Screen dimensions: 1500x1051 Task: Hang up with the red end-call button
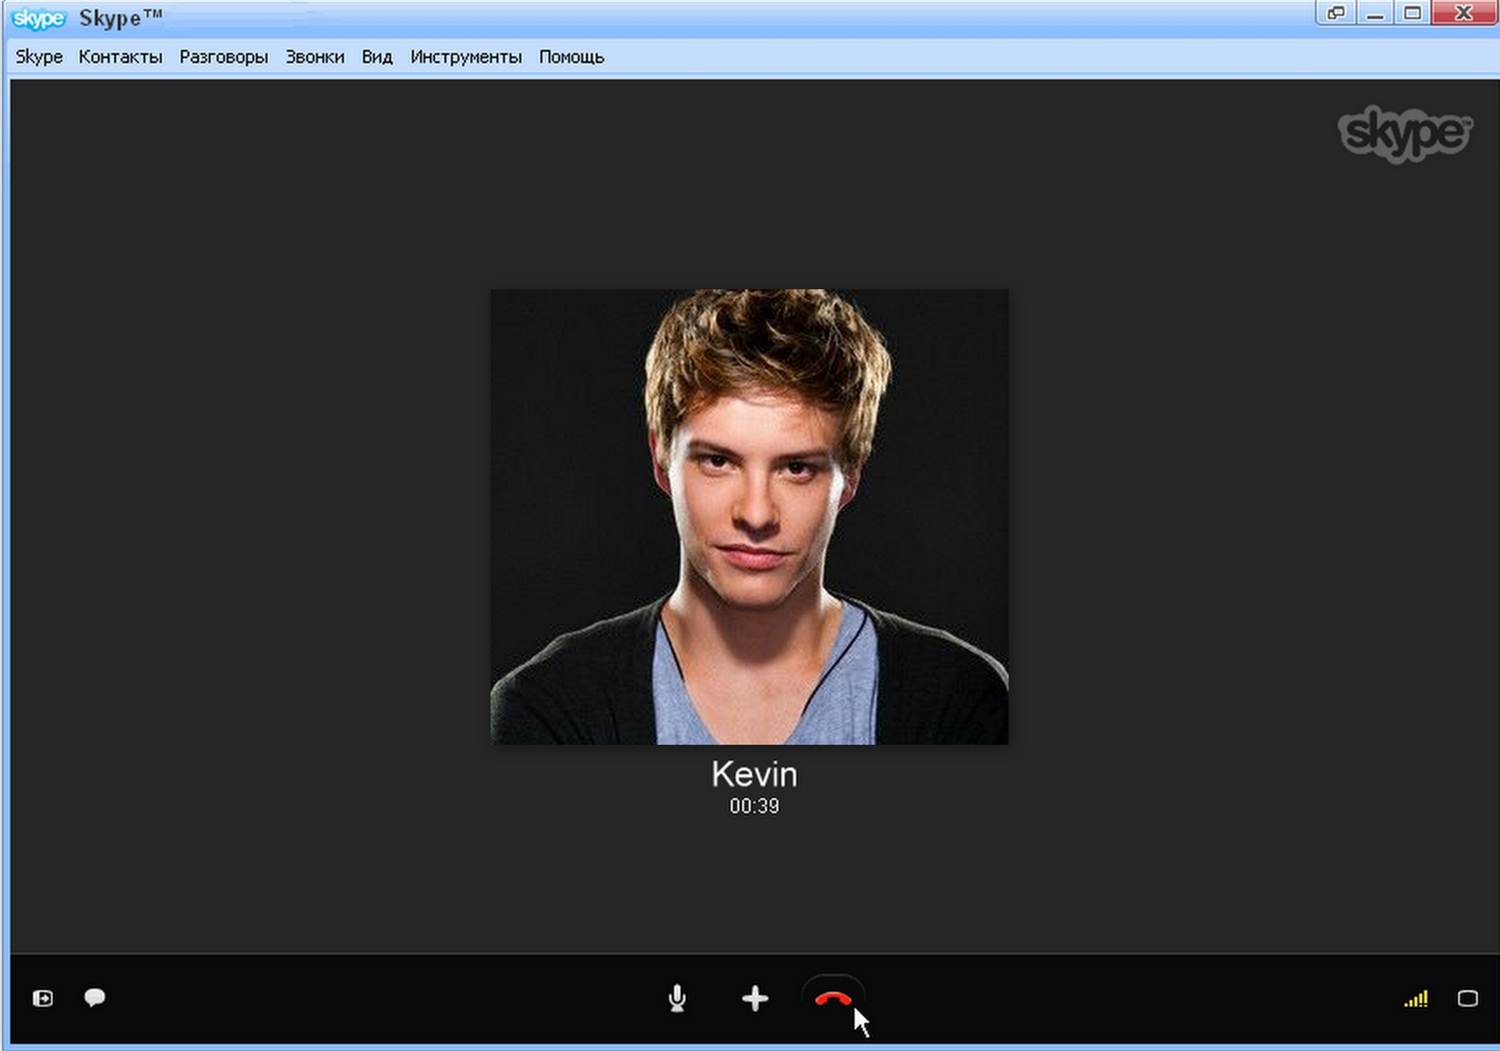(833, 998)
